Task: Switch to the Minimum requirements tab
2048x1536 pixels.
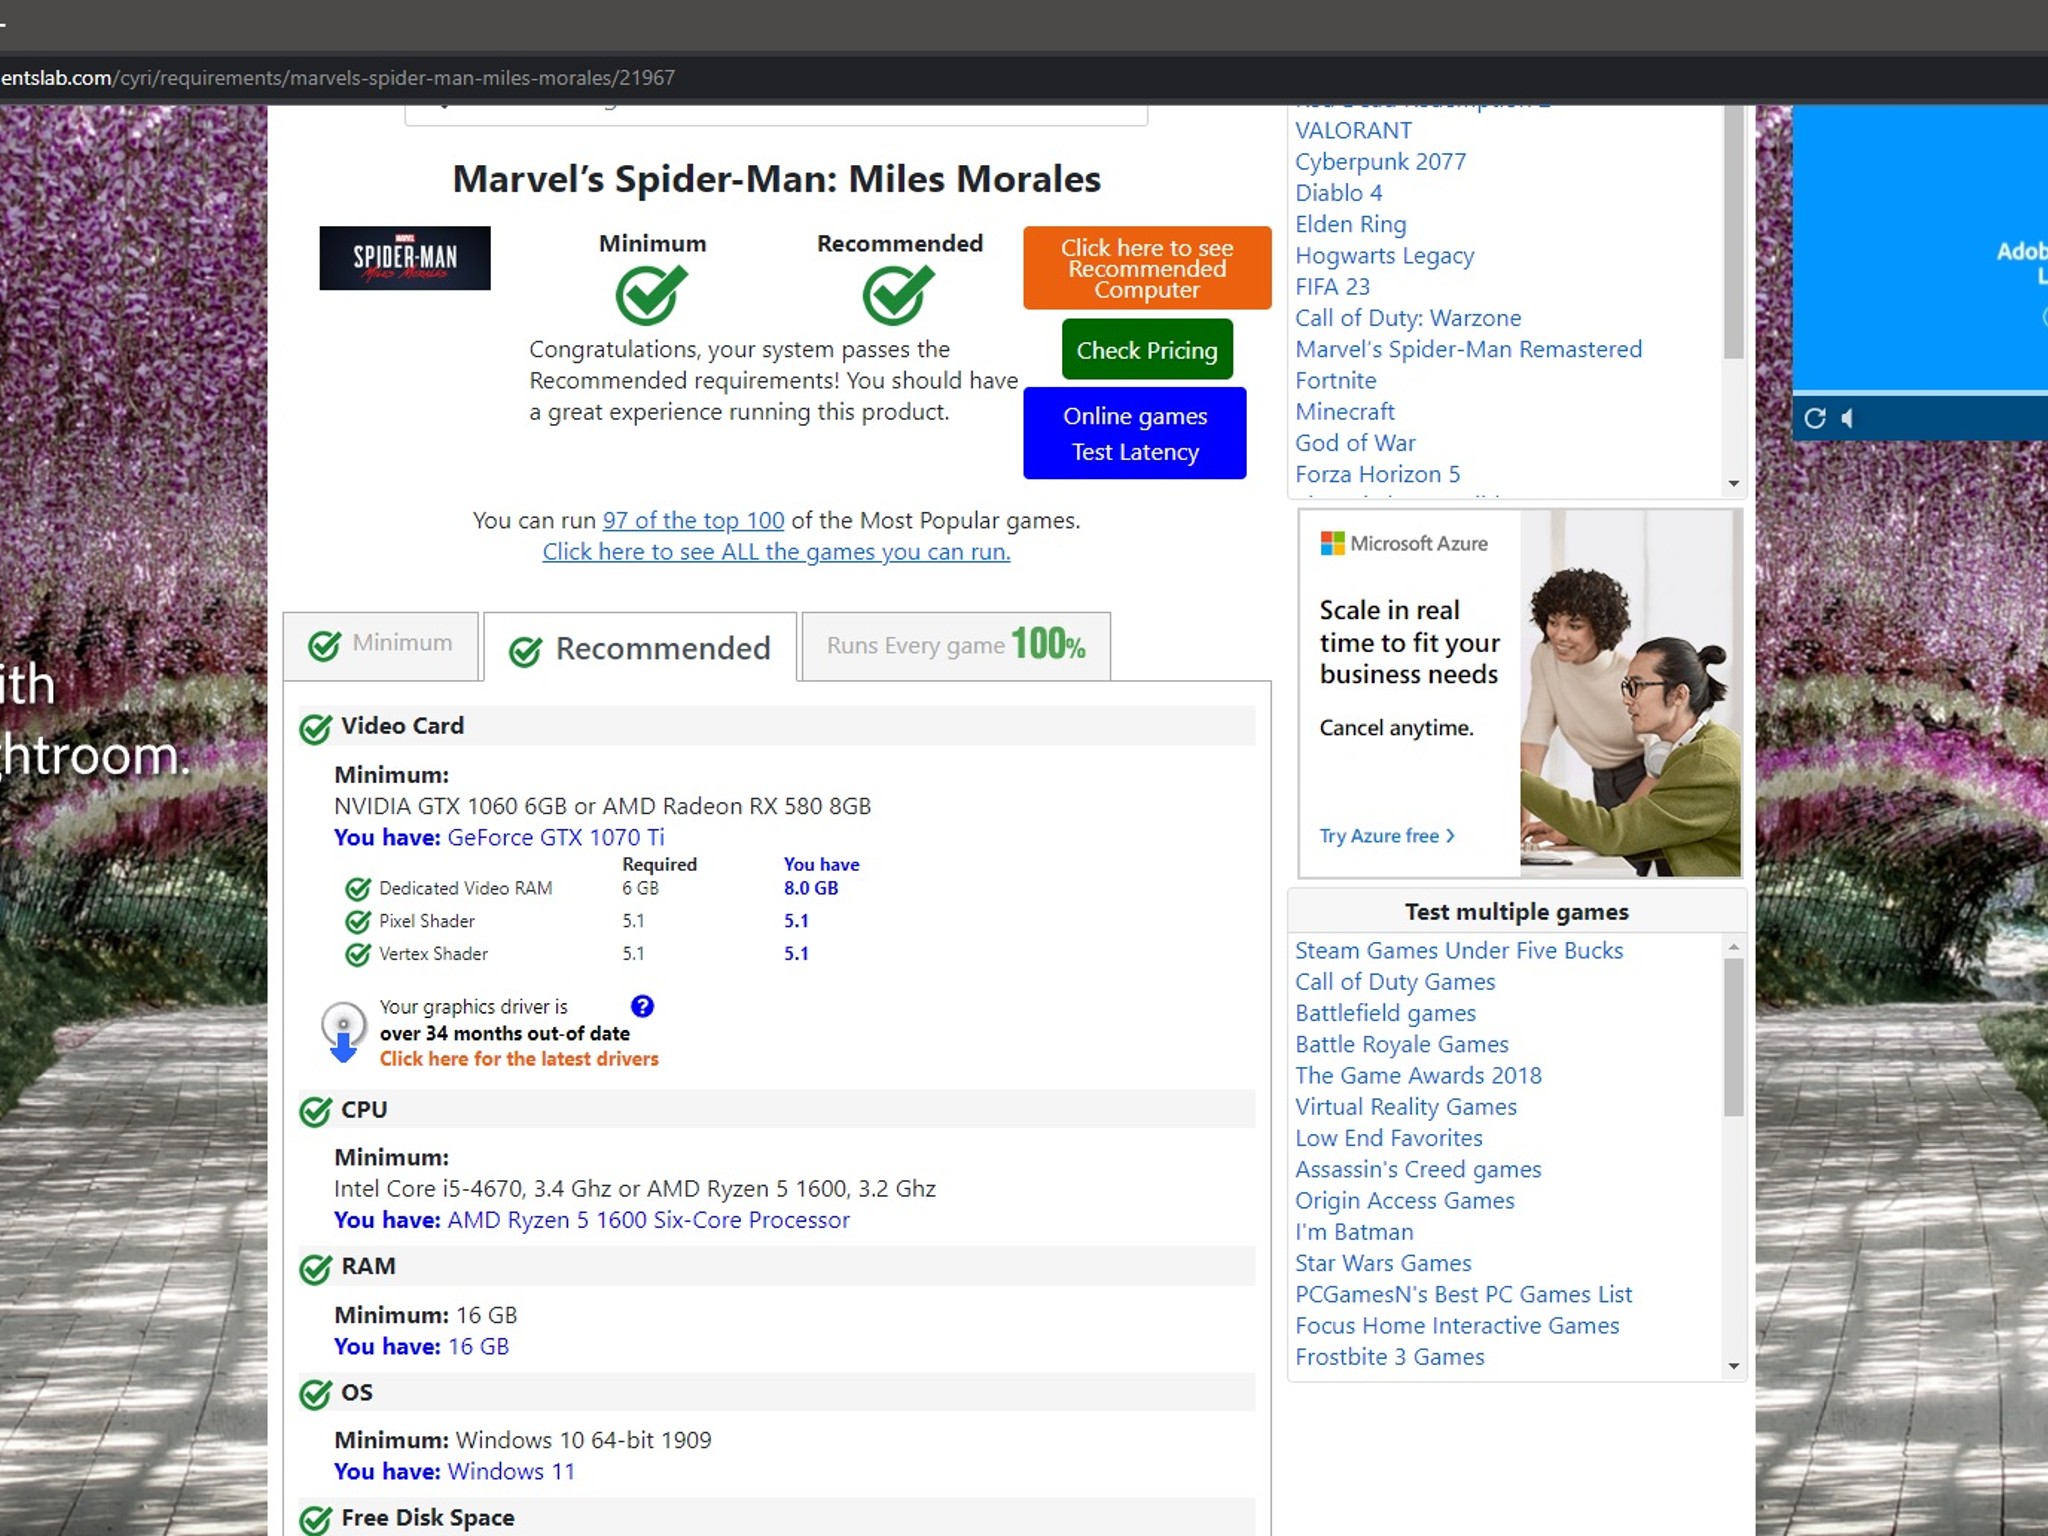Action: point(381,645)
